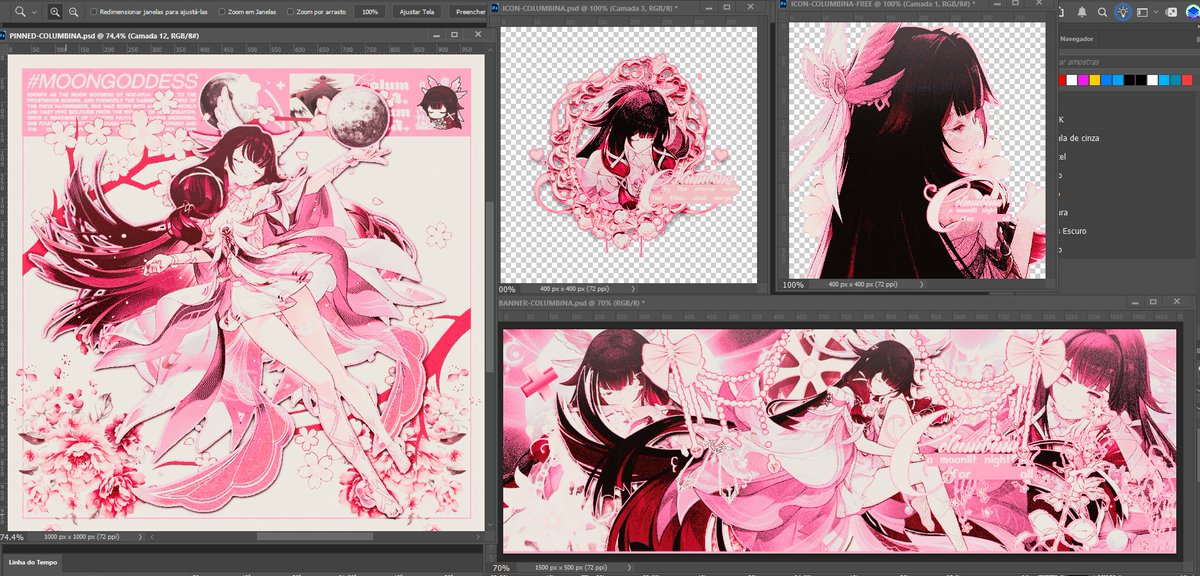Expand the workspace switcher arrow

pos(1157,12)
